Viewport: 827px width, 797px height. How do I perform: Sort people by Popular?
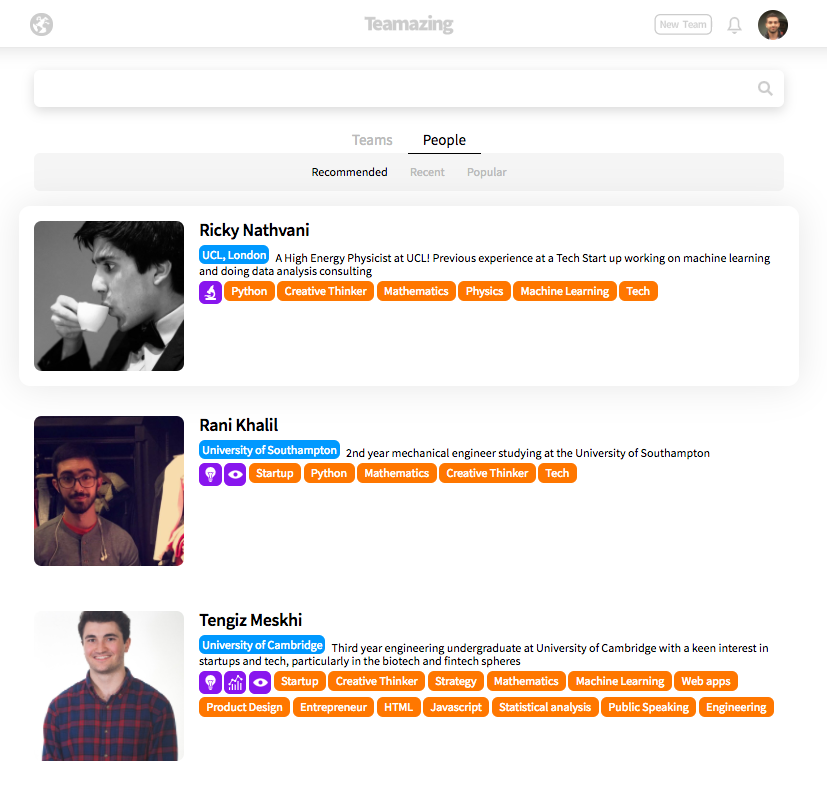tap(486, 172)
